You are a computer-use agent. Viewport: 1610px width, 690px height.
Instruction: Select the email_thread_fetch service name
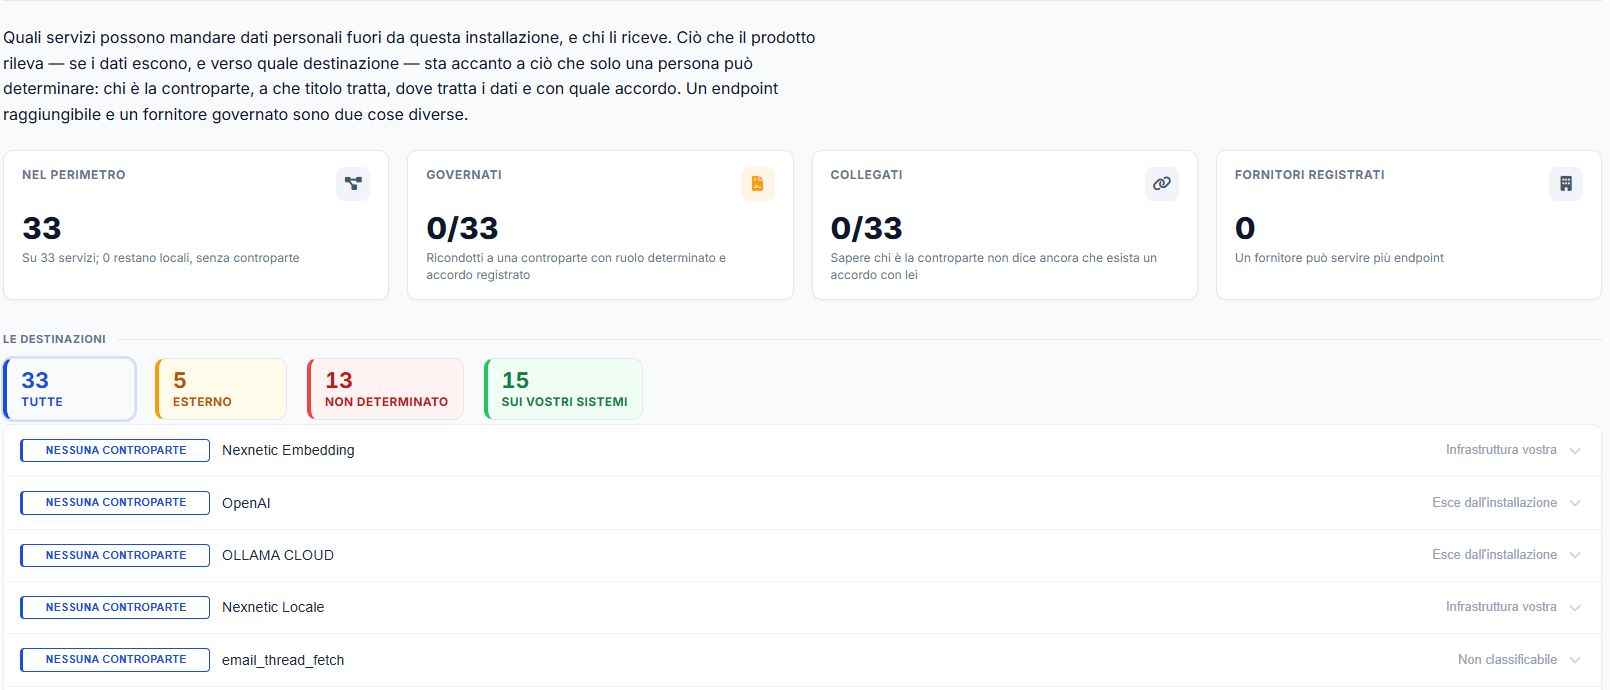click(x=283, y=660)
